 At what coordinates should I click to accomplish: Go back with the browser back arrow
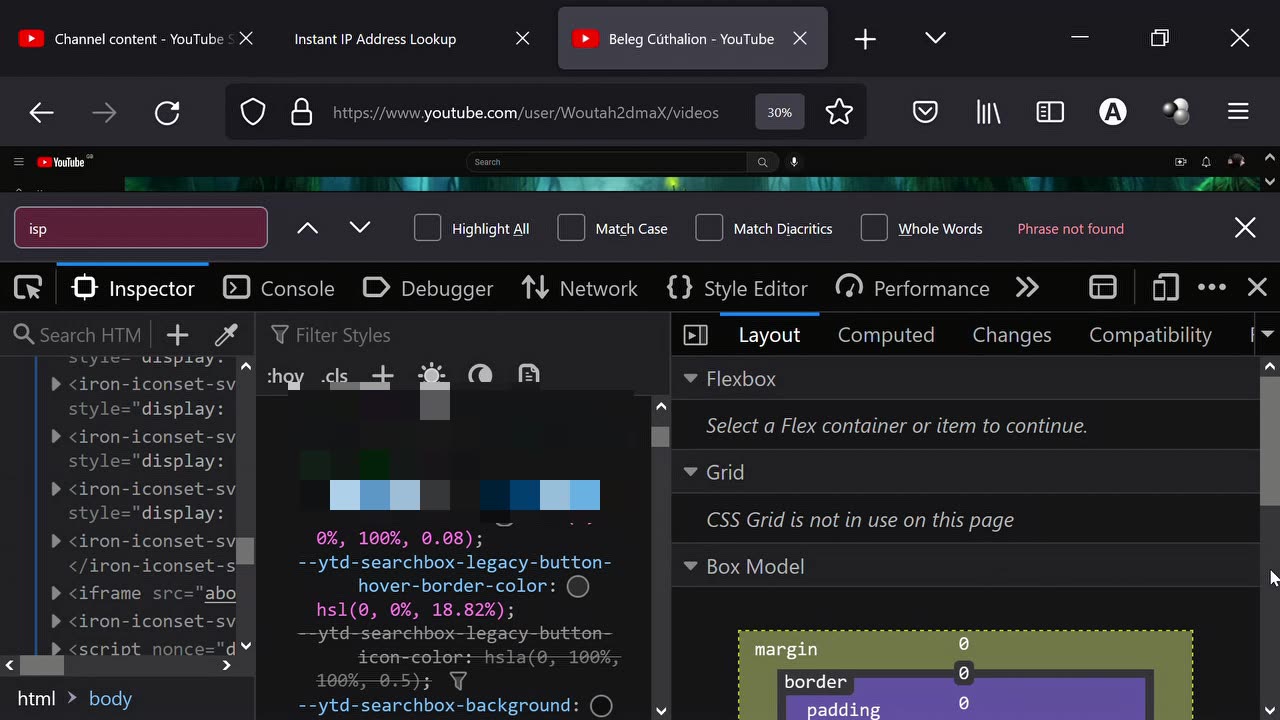click(41, 112)
